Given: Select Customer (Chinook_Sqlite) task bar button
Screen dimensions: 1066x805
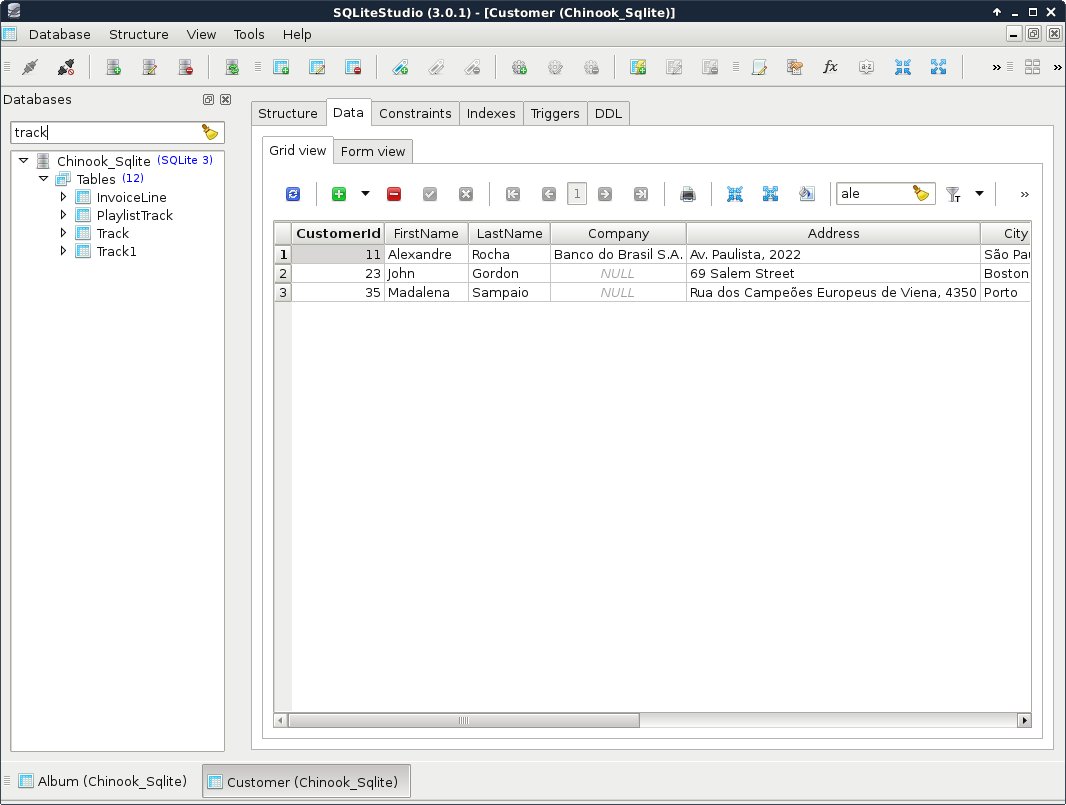Looking at the screenshot, I should coord(305,782).
